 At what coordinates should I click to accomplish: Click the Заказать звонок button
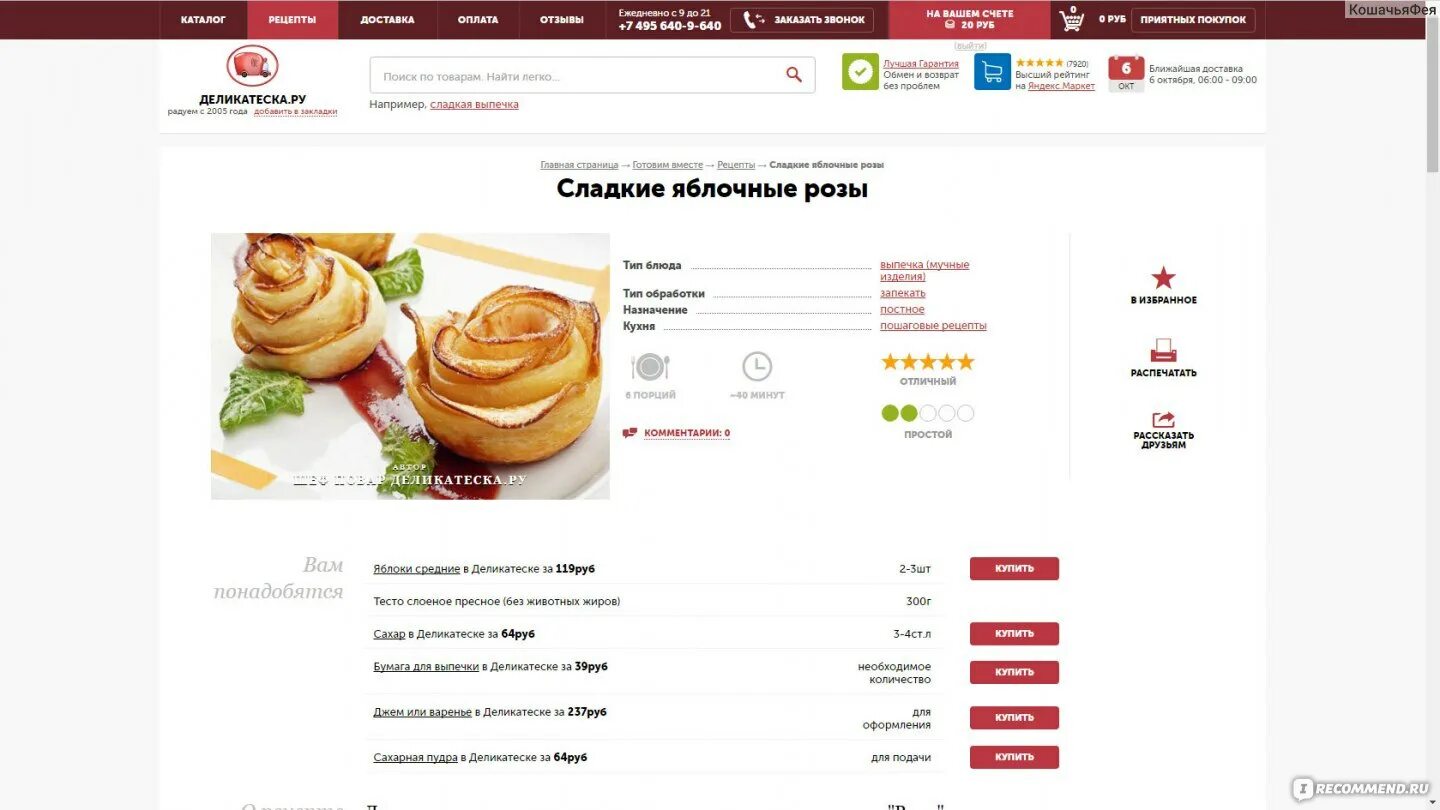[802, 20]
